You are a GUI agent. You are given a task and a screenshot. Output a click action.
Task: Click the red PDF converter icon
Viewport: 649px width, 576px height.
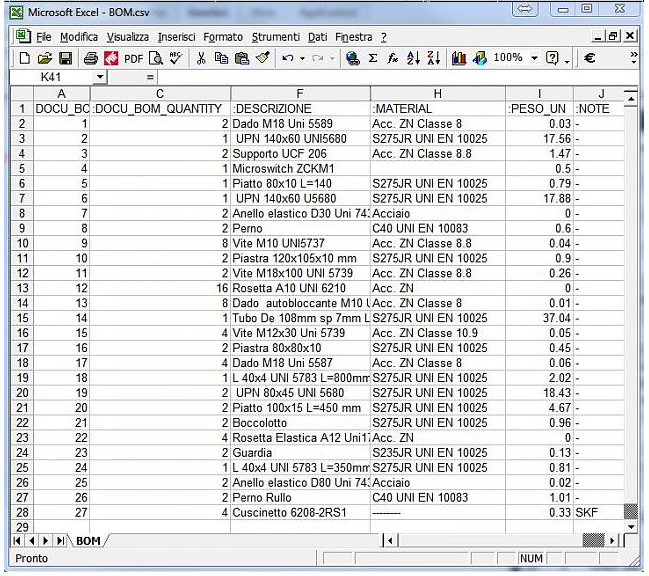111,58
